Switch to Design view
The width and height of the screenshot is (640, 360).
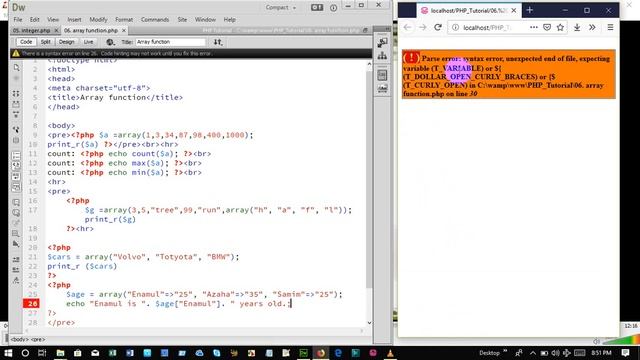67,42
